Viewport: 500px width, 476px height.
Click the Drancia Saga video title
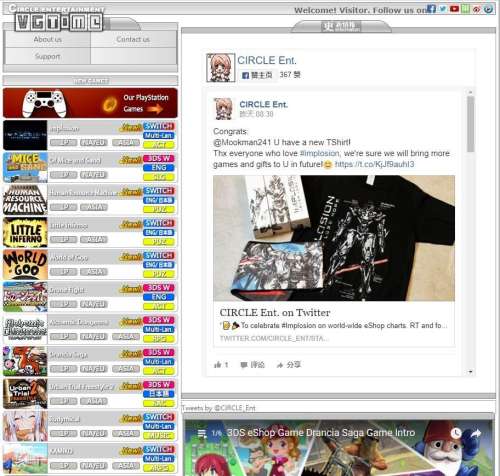tap(321, 433)
